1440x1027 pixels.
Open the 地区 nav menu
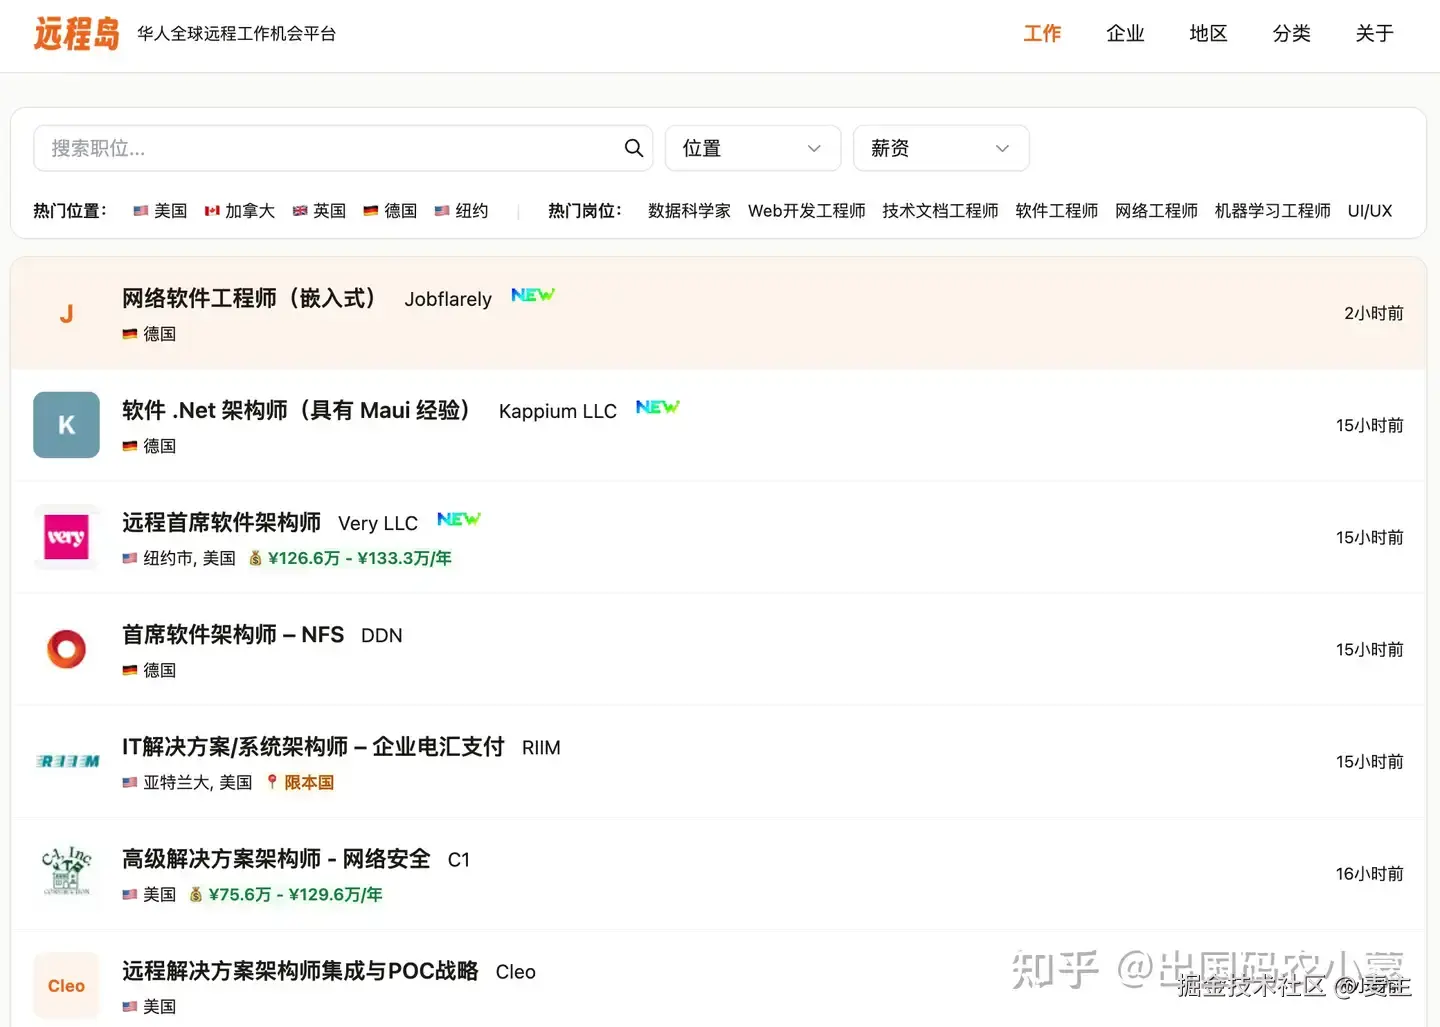pos(1208,33)
